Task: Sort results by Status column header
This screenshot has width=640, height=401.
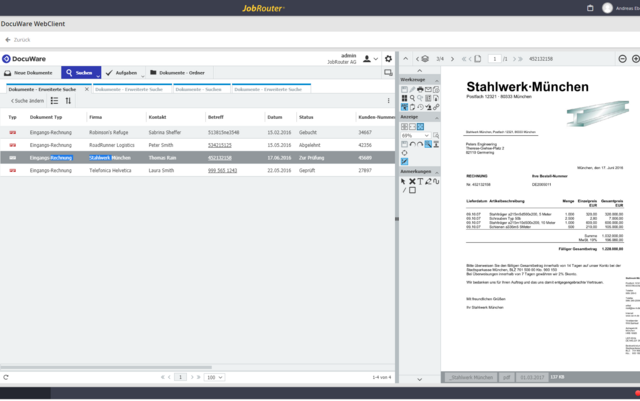Action: [306, 117]
